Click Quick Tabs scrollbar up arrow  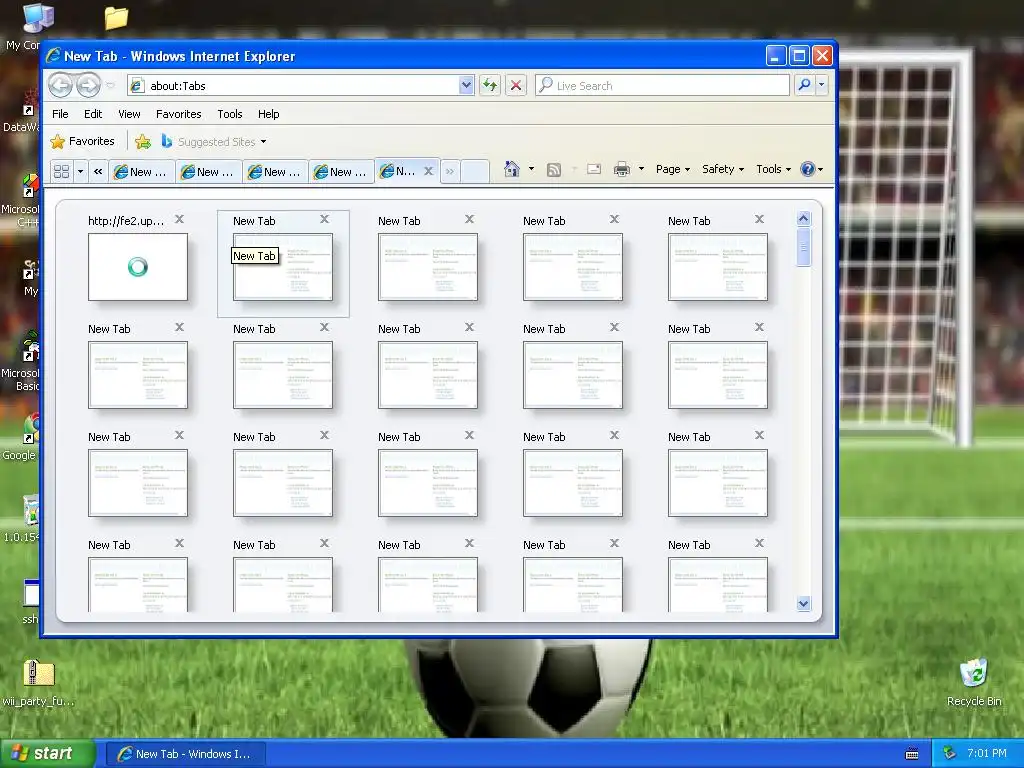[x=804, y=219]
